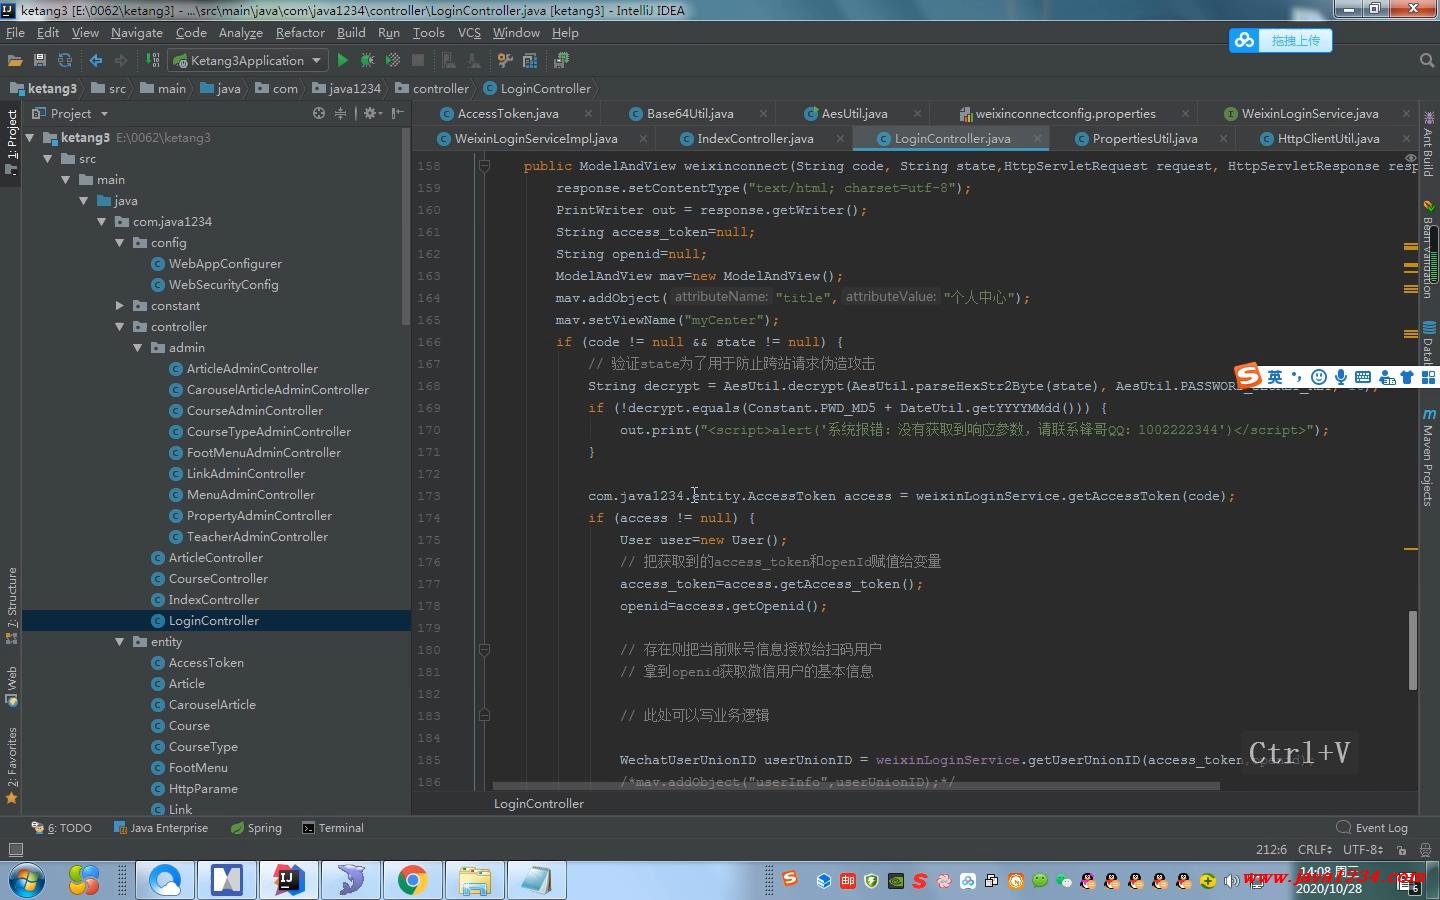
Task: Open the VCS menu
Action: click(x=469, y=33)
